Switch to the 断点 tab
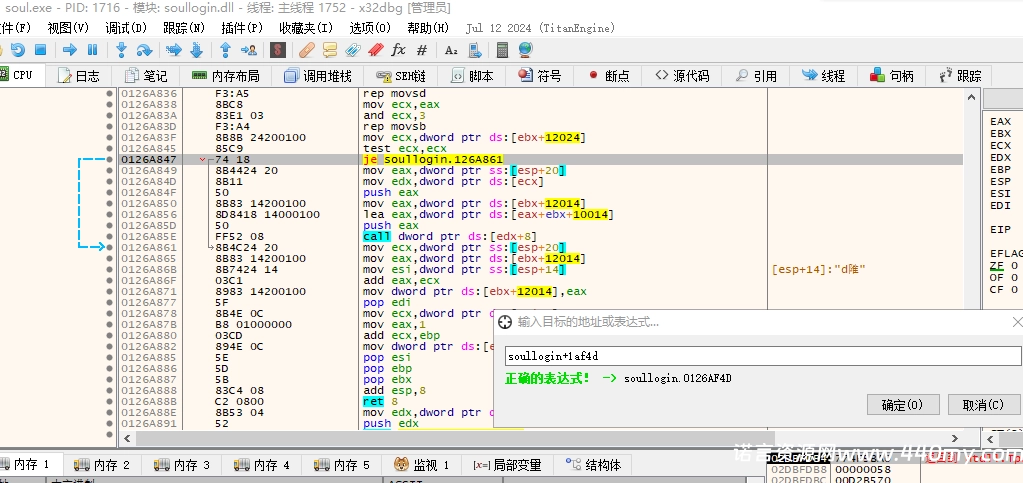 [x=609, y=76]
